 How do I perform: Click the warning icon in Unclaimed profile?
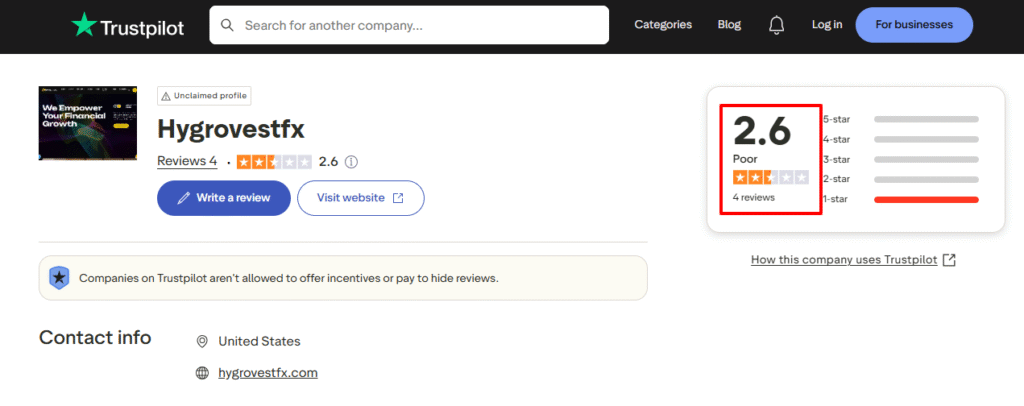pyautogui.click(x=166, y=96)
